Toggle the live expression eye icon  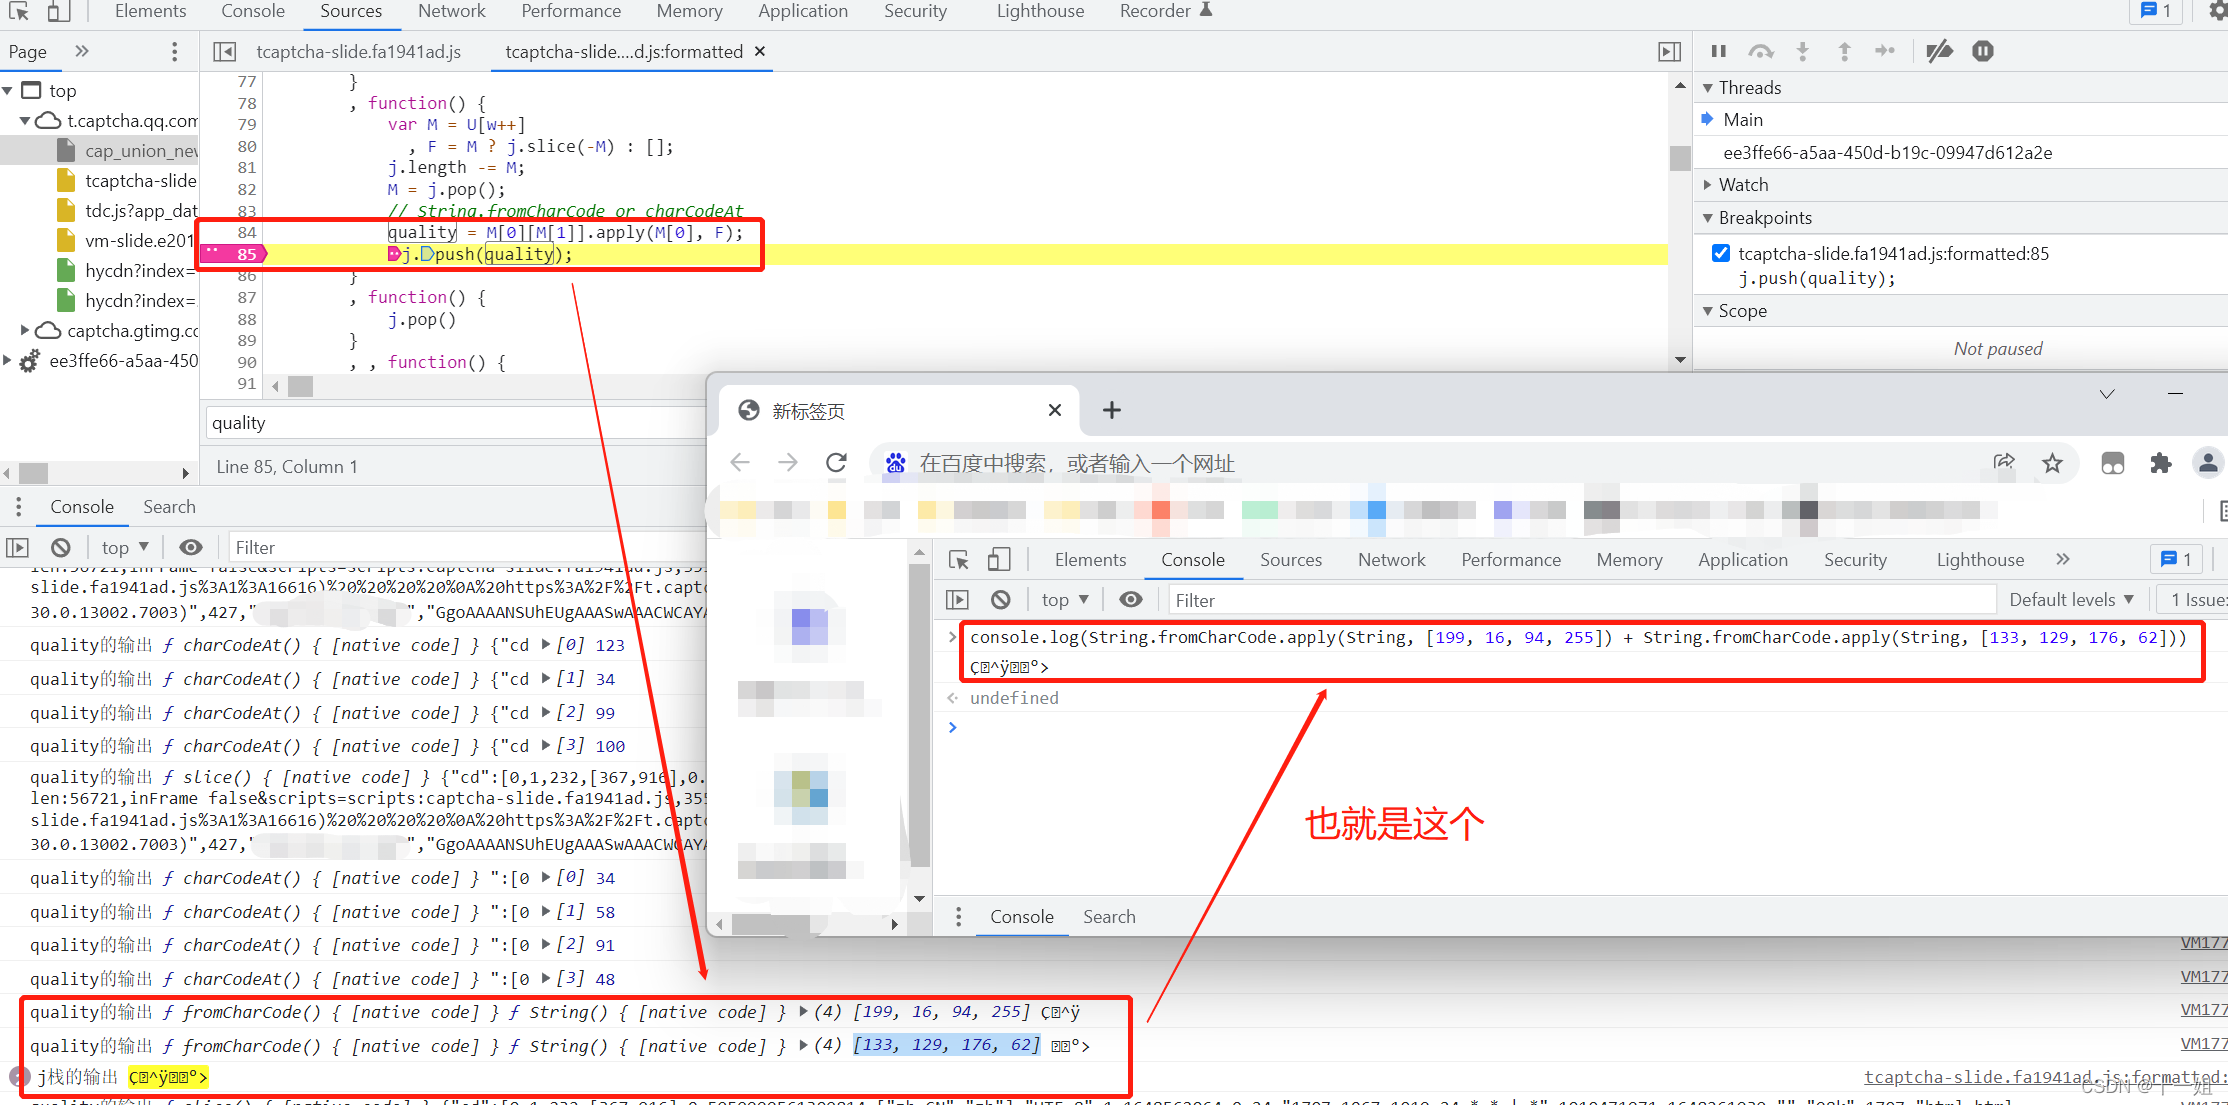tap(191, 547)
